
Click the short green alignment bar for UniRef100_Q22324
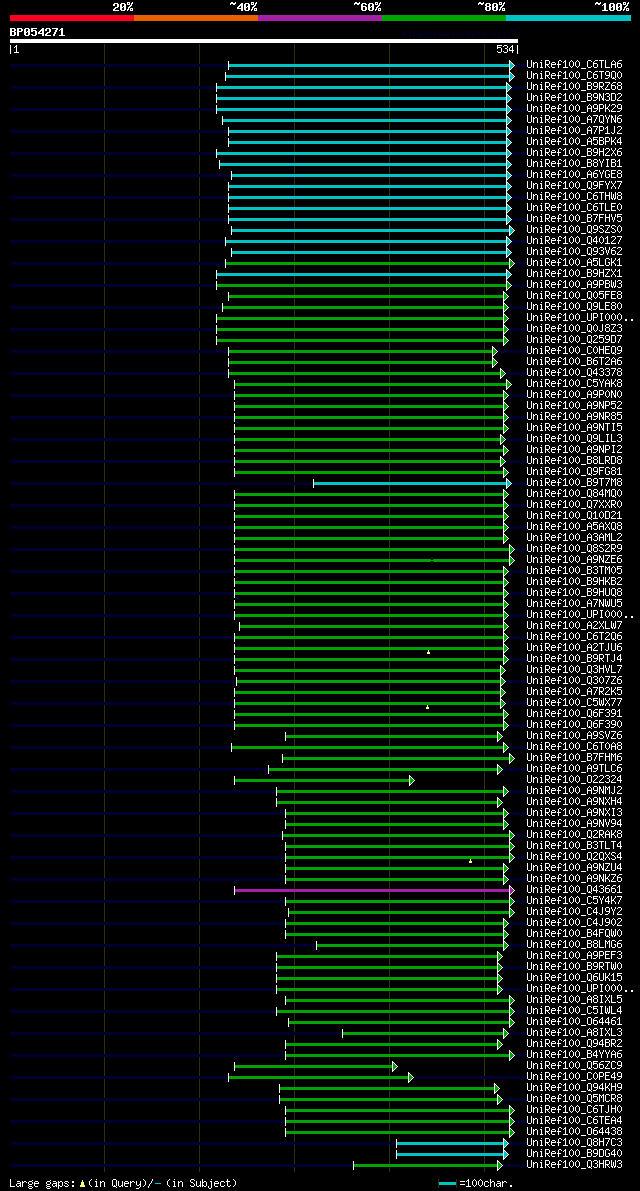324,780
